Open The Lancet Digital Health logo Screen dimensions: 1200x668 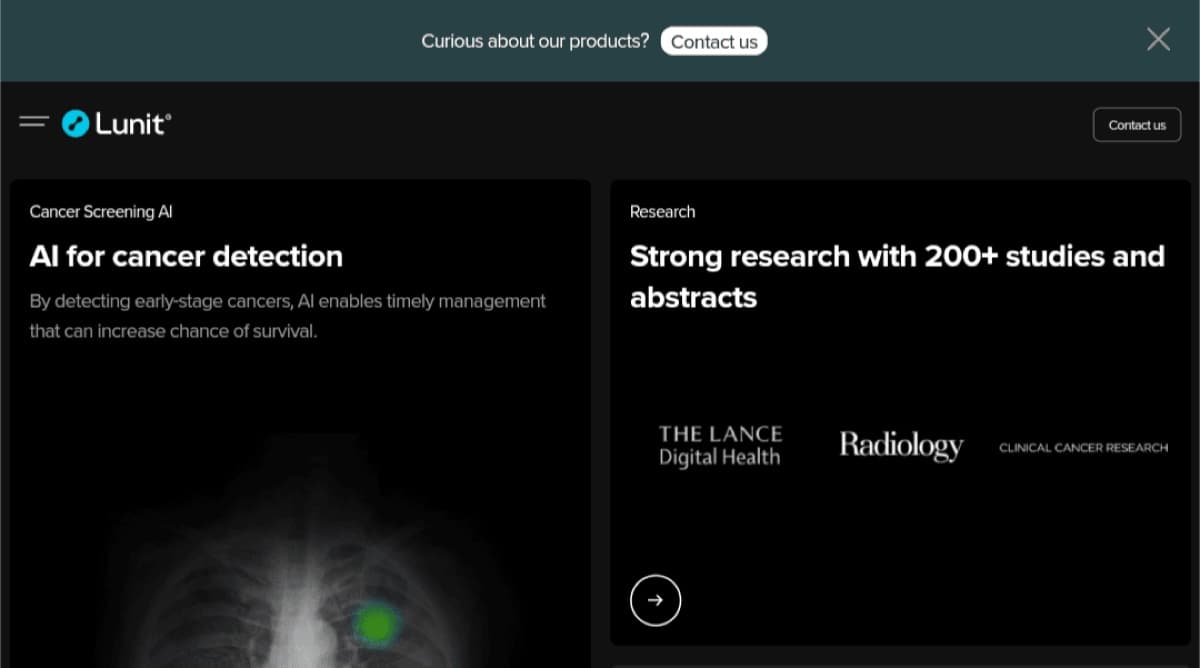coord(720,446)
